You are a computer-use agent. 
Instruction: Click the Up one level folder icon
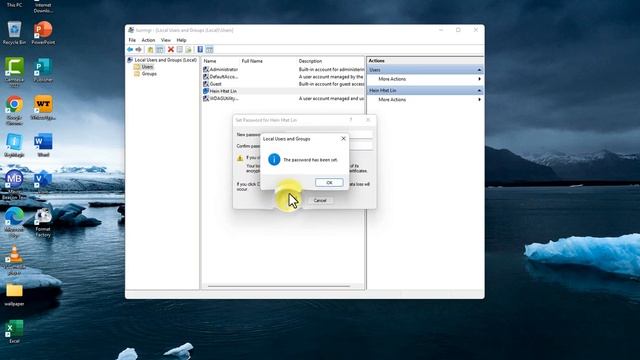(150, 49)
